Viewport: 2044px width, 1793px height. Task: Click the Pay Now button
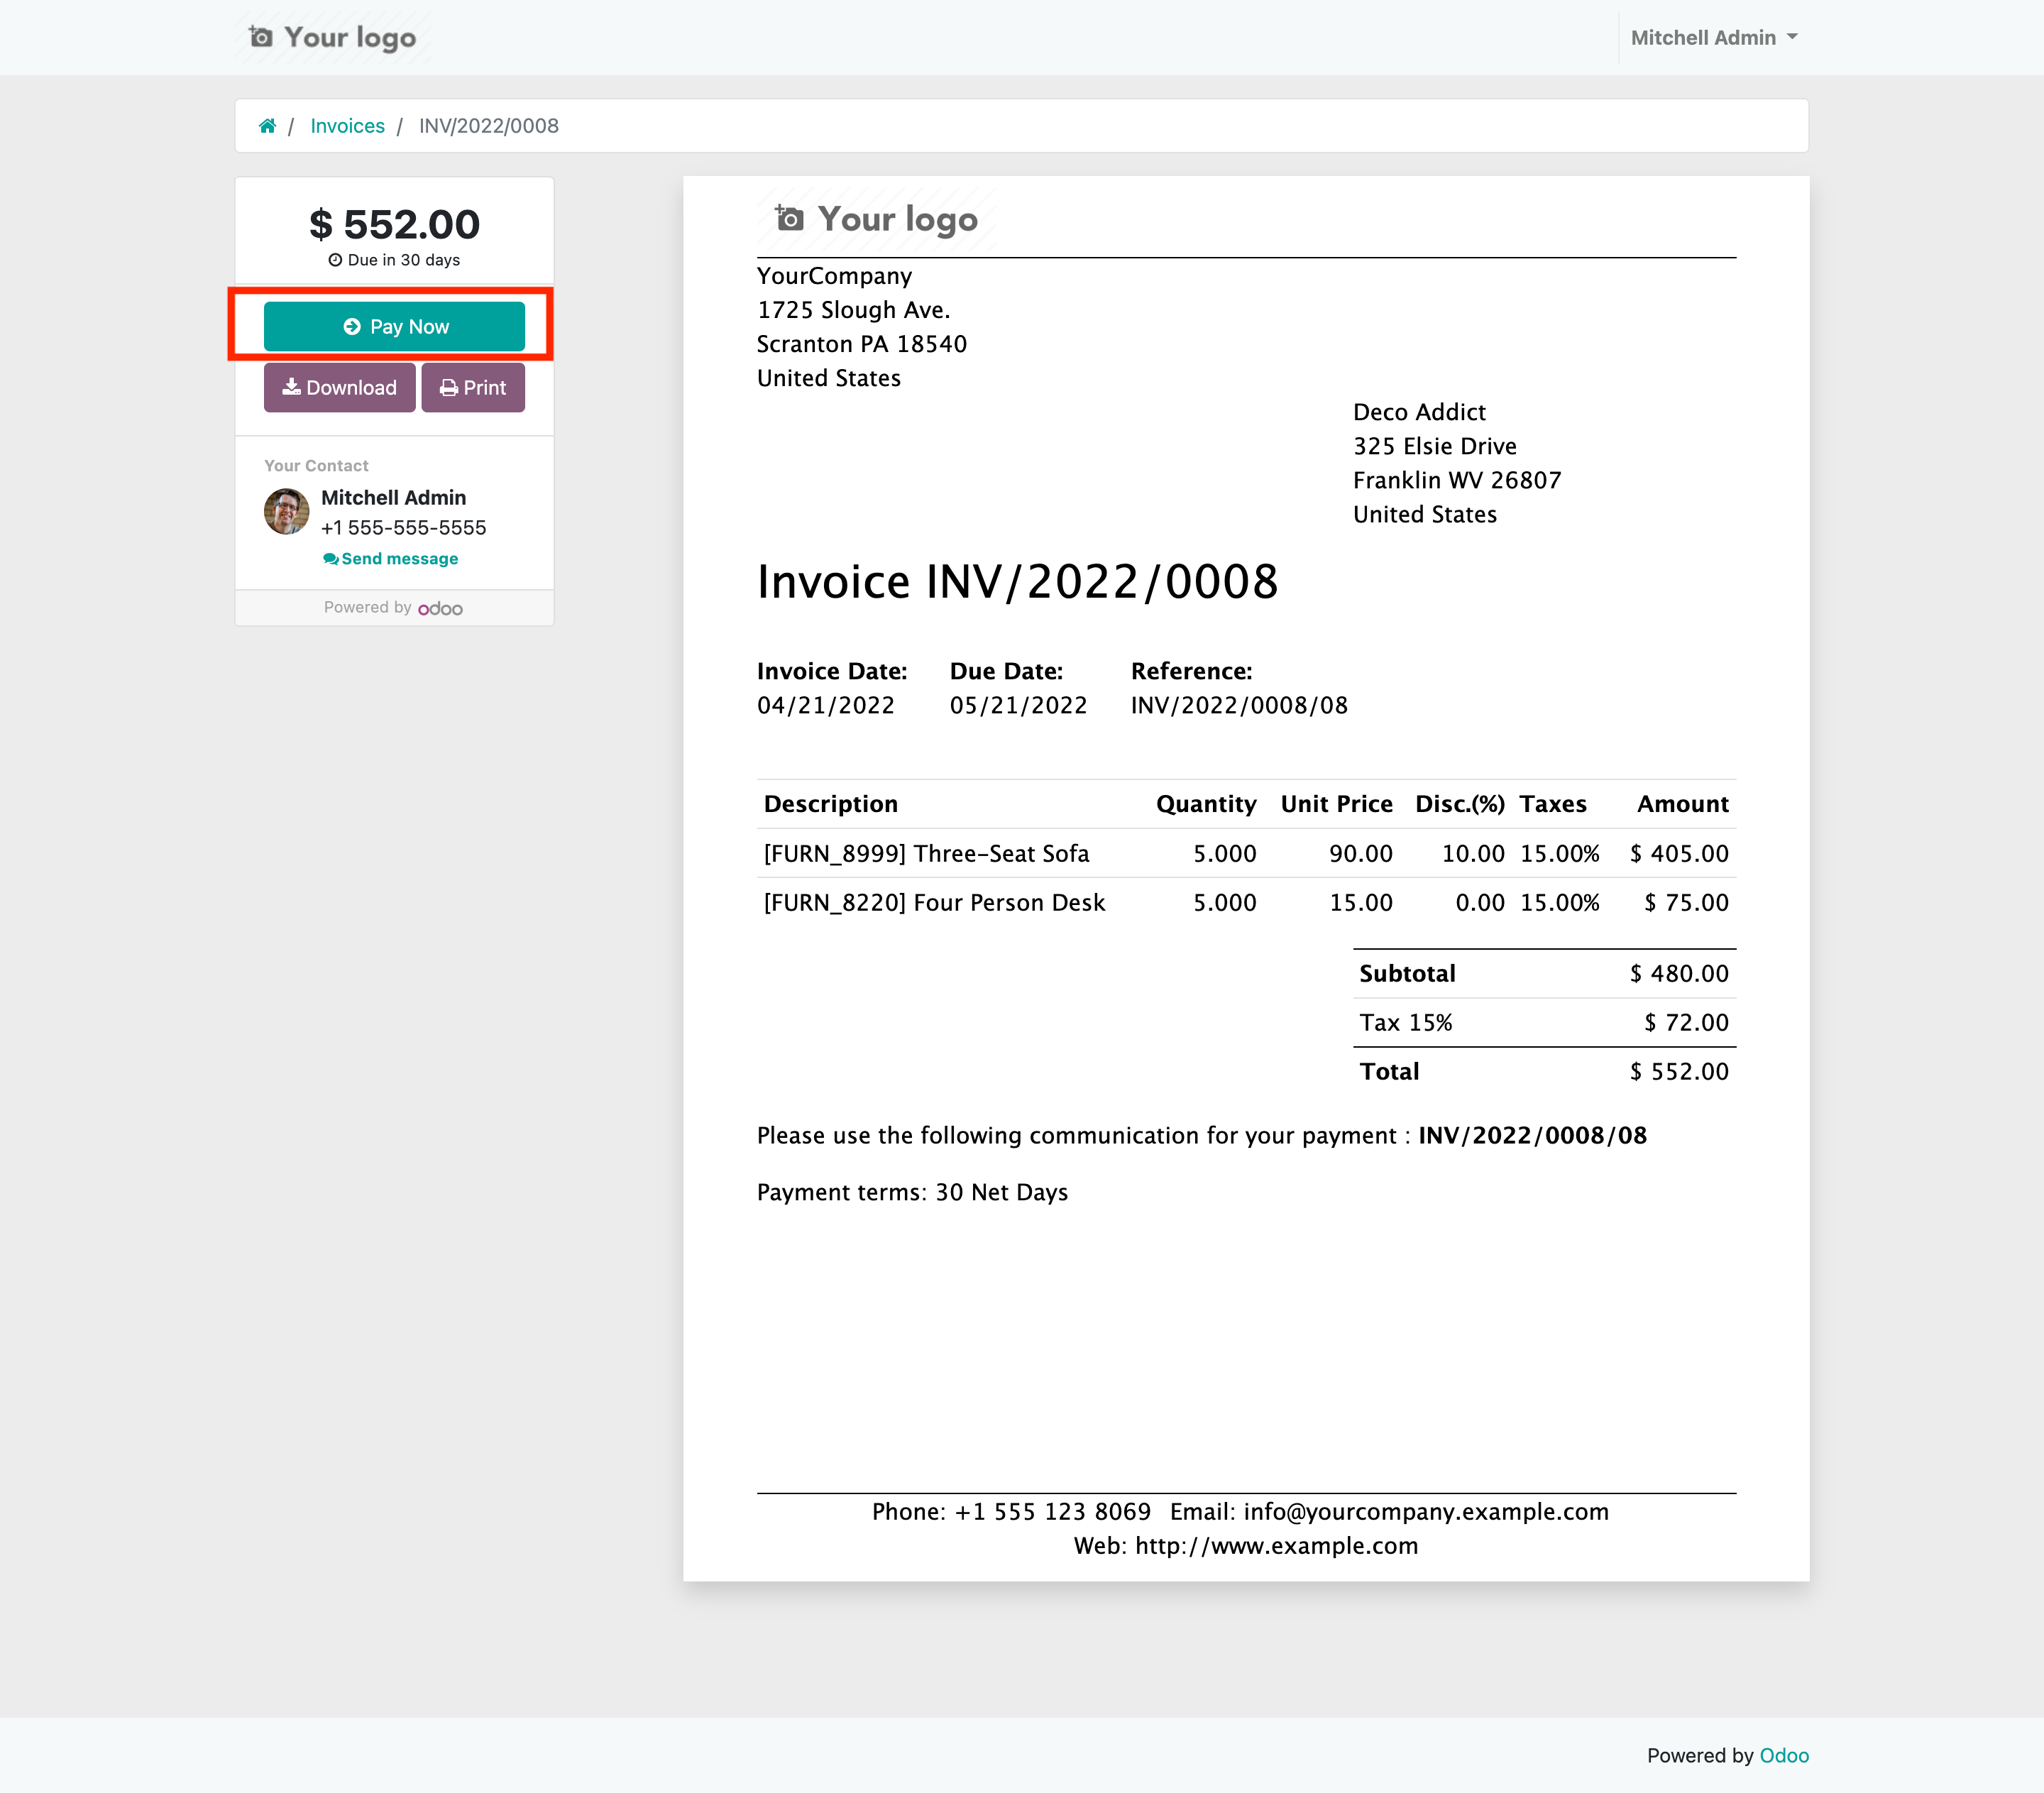pos(394,327)
